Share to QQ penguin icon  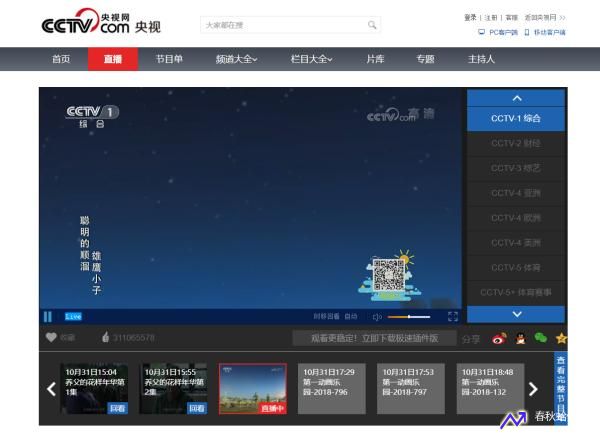(520, 338)
